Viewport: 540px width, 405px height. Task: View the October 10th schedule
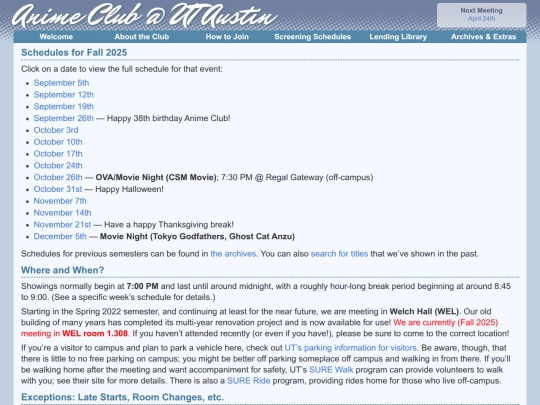58,142
